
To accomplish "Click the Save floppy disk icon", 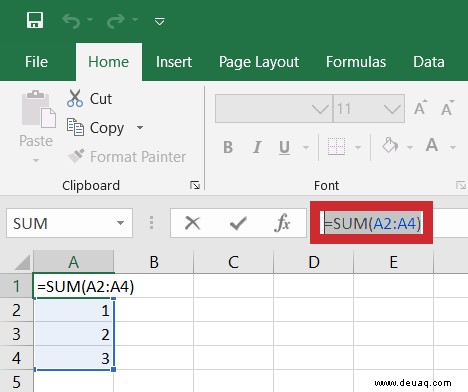I will point(35,20).
